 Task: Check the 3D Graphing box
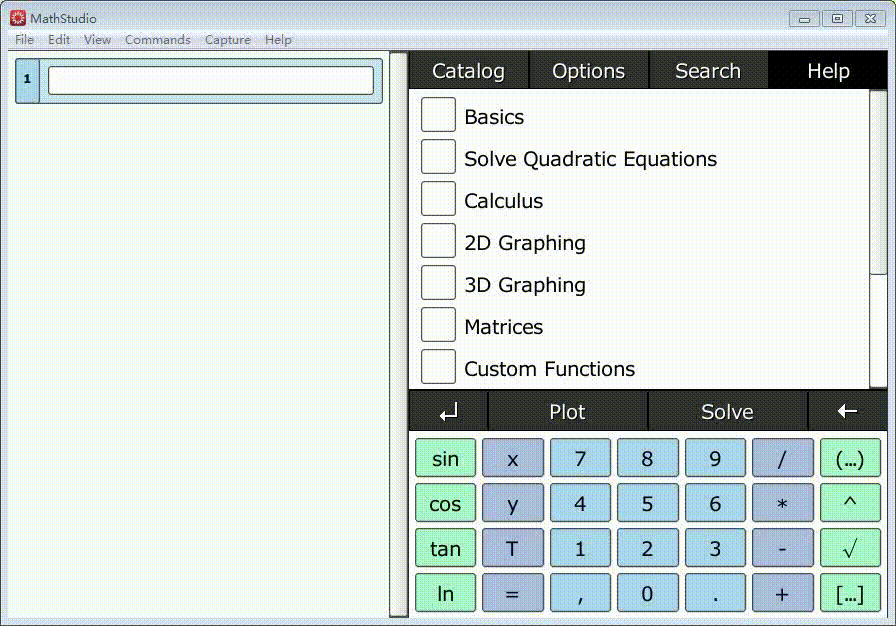(438, 283)
